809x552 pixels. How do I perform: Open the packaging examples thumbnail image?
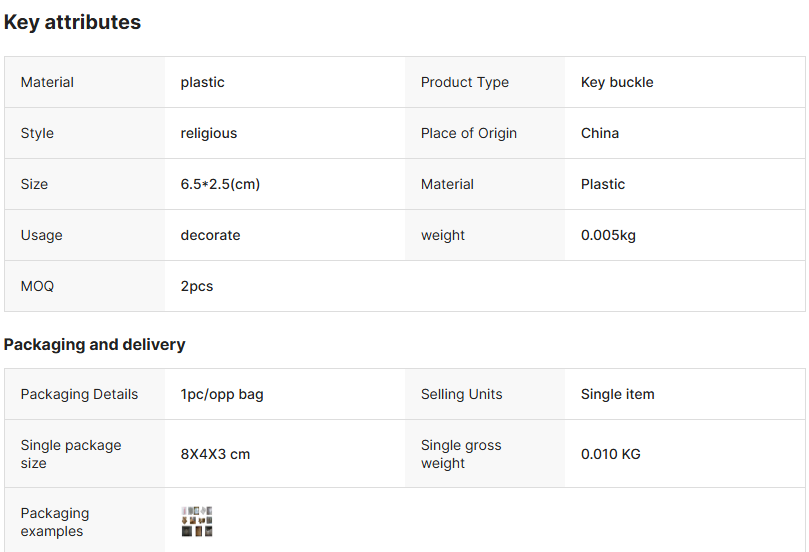[x=197, y=521]
